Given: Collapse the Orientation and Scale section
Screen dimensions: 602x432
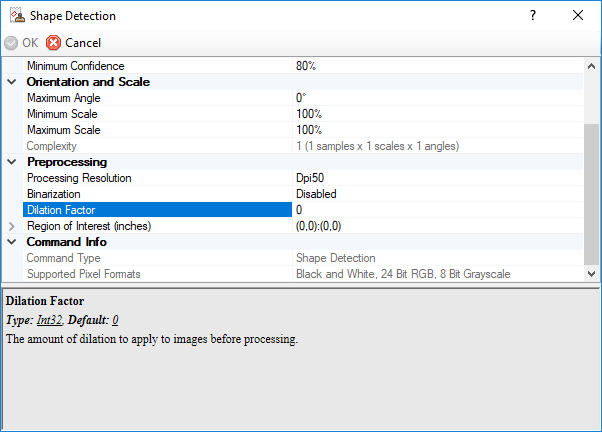Looking at the screenshot, I should click(12, 82).
